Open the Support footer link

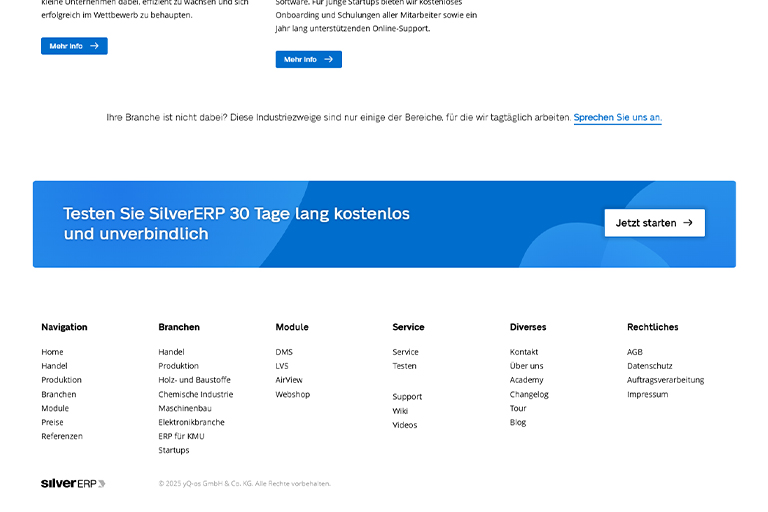click(407, 396)
